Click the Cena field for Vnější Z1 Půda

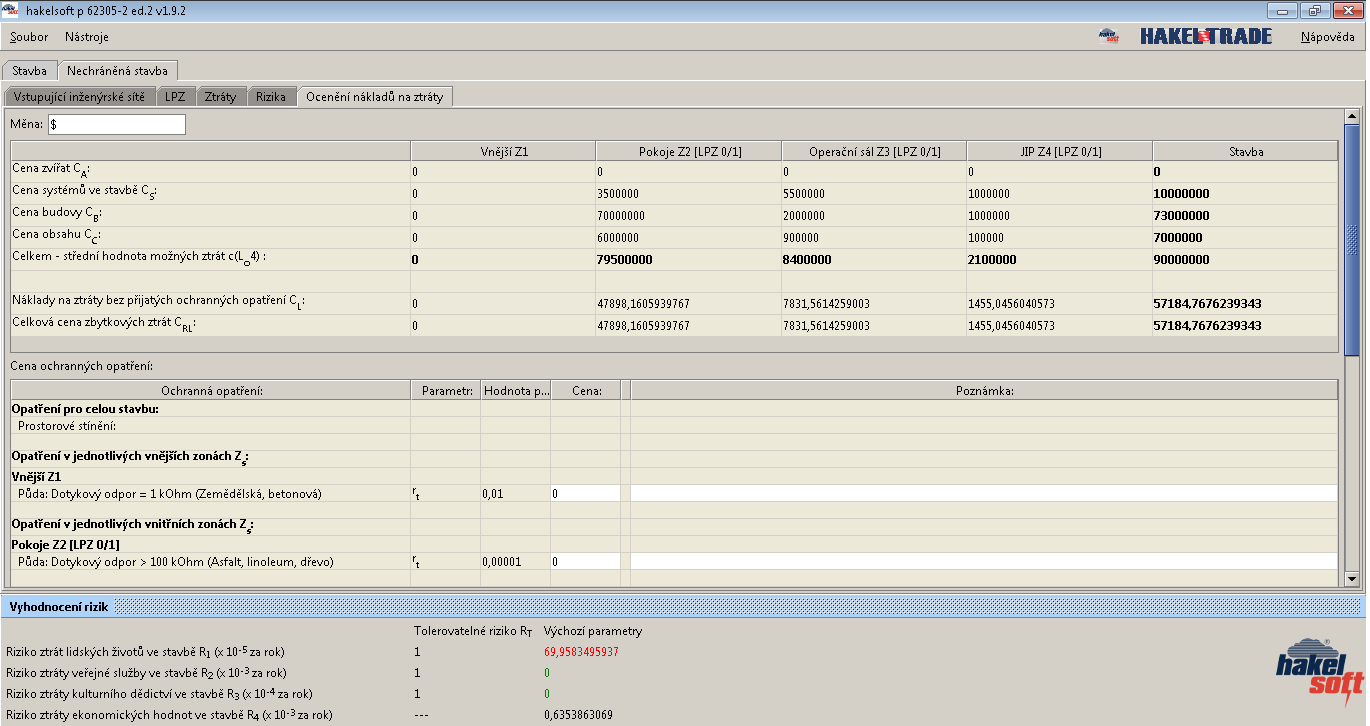[585, 493]
